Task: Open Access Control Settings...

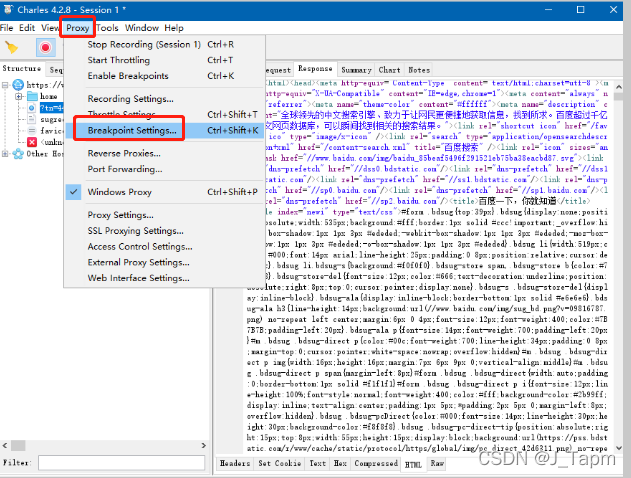Action: pyautogui.click(x=164, y=246)
